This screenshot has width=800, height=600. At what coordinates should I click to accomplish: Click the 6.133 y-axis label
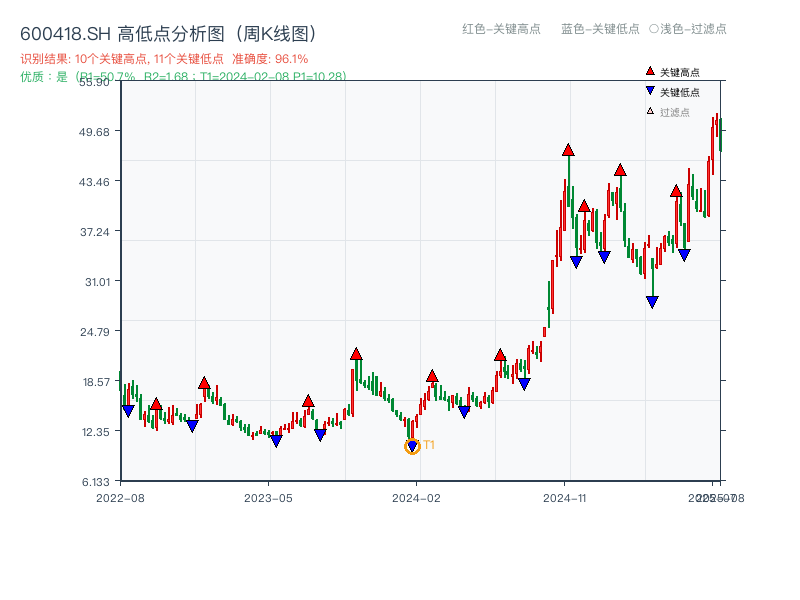point(95,482)
